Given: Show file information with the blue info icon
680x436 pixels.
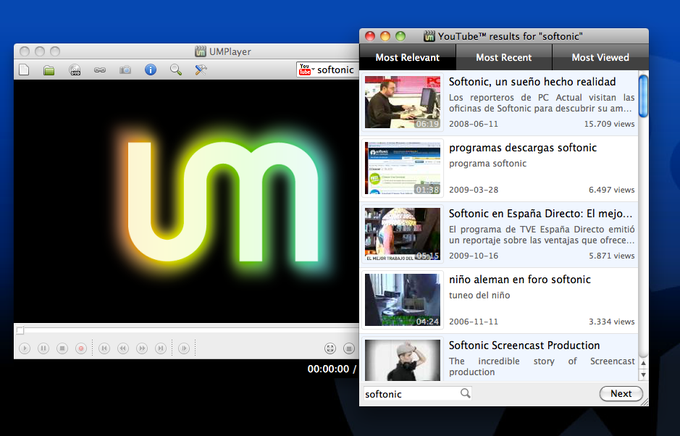Looking at the screenshot, I should [150, 69].
